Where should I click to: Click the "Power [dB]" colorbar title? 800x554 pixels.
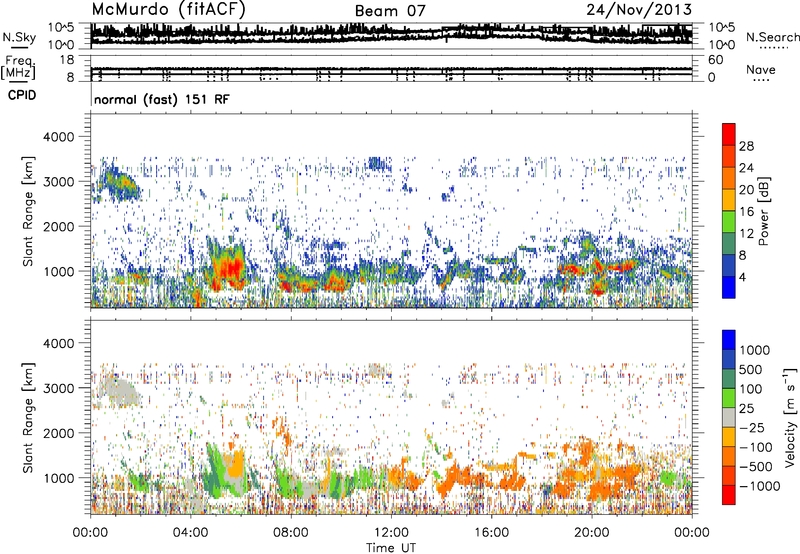[x=764, y=211]
